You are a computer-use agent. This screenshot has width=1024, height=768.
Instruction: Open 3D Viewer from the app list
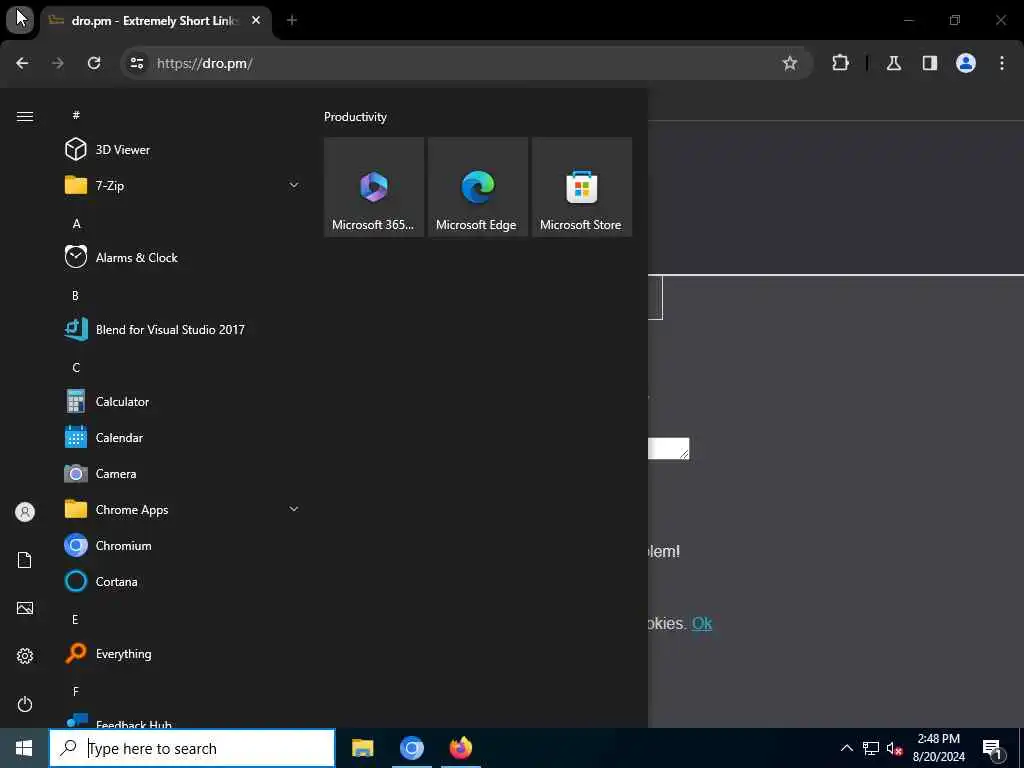pos(182,150)
